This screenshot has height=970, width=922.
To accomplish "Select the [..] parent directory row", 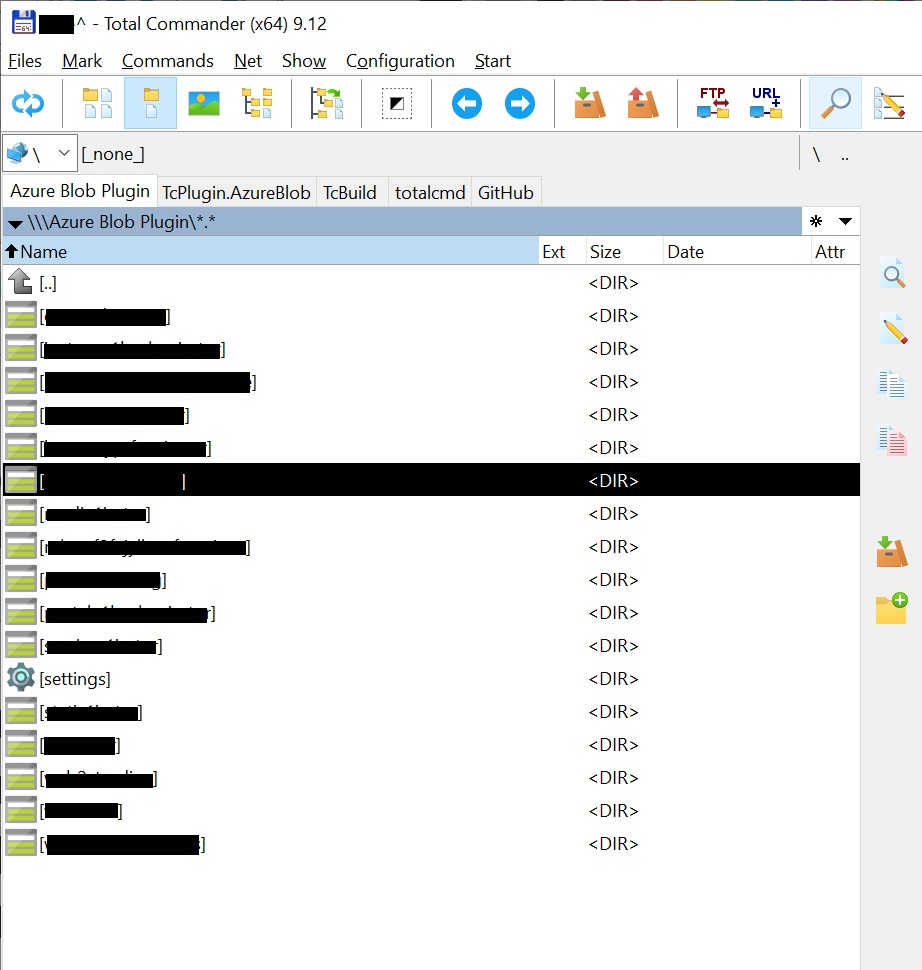I will (431, 283).
